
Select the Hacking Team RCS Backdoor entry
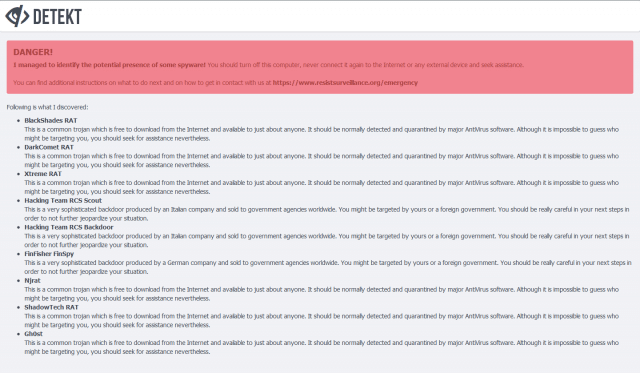pos(69,227)
